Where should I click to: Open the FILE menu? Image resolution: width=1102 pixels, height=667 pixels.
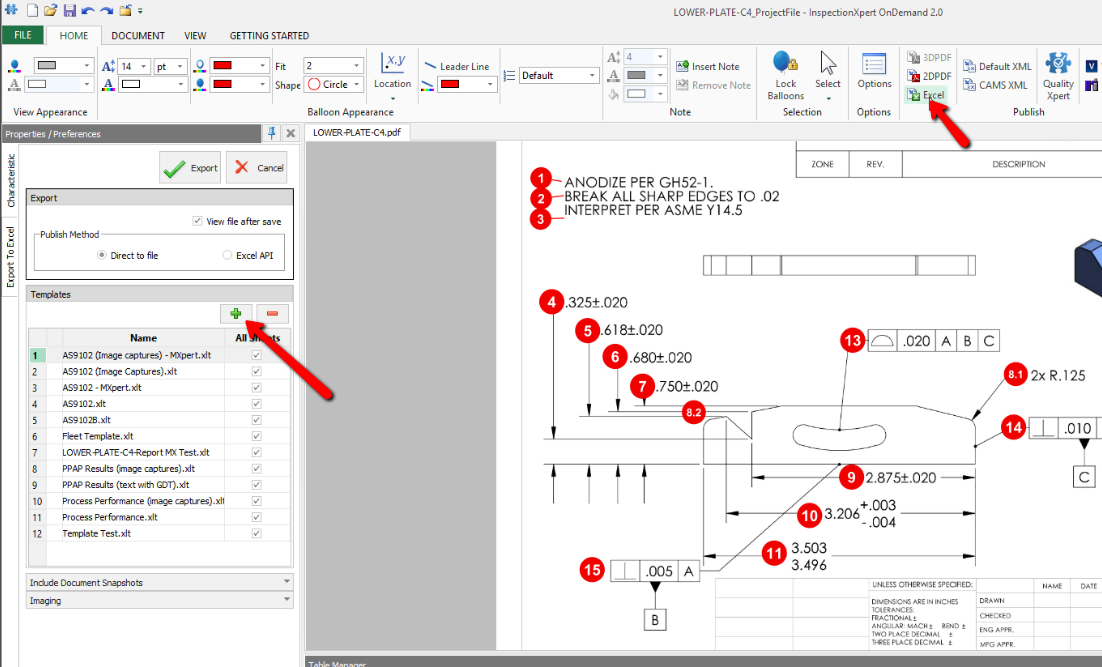(23, 35)
